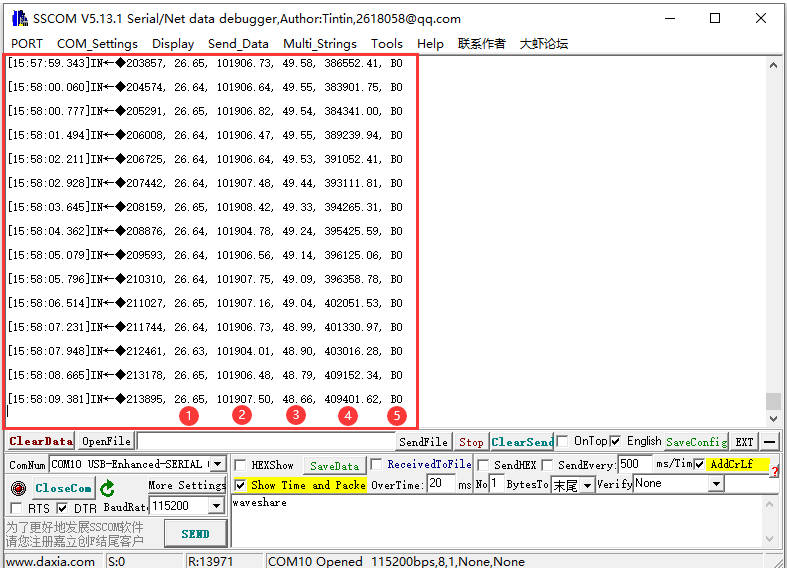Toggle the RTS checkbox

pyautogui.click(x=16, y=508)
